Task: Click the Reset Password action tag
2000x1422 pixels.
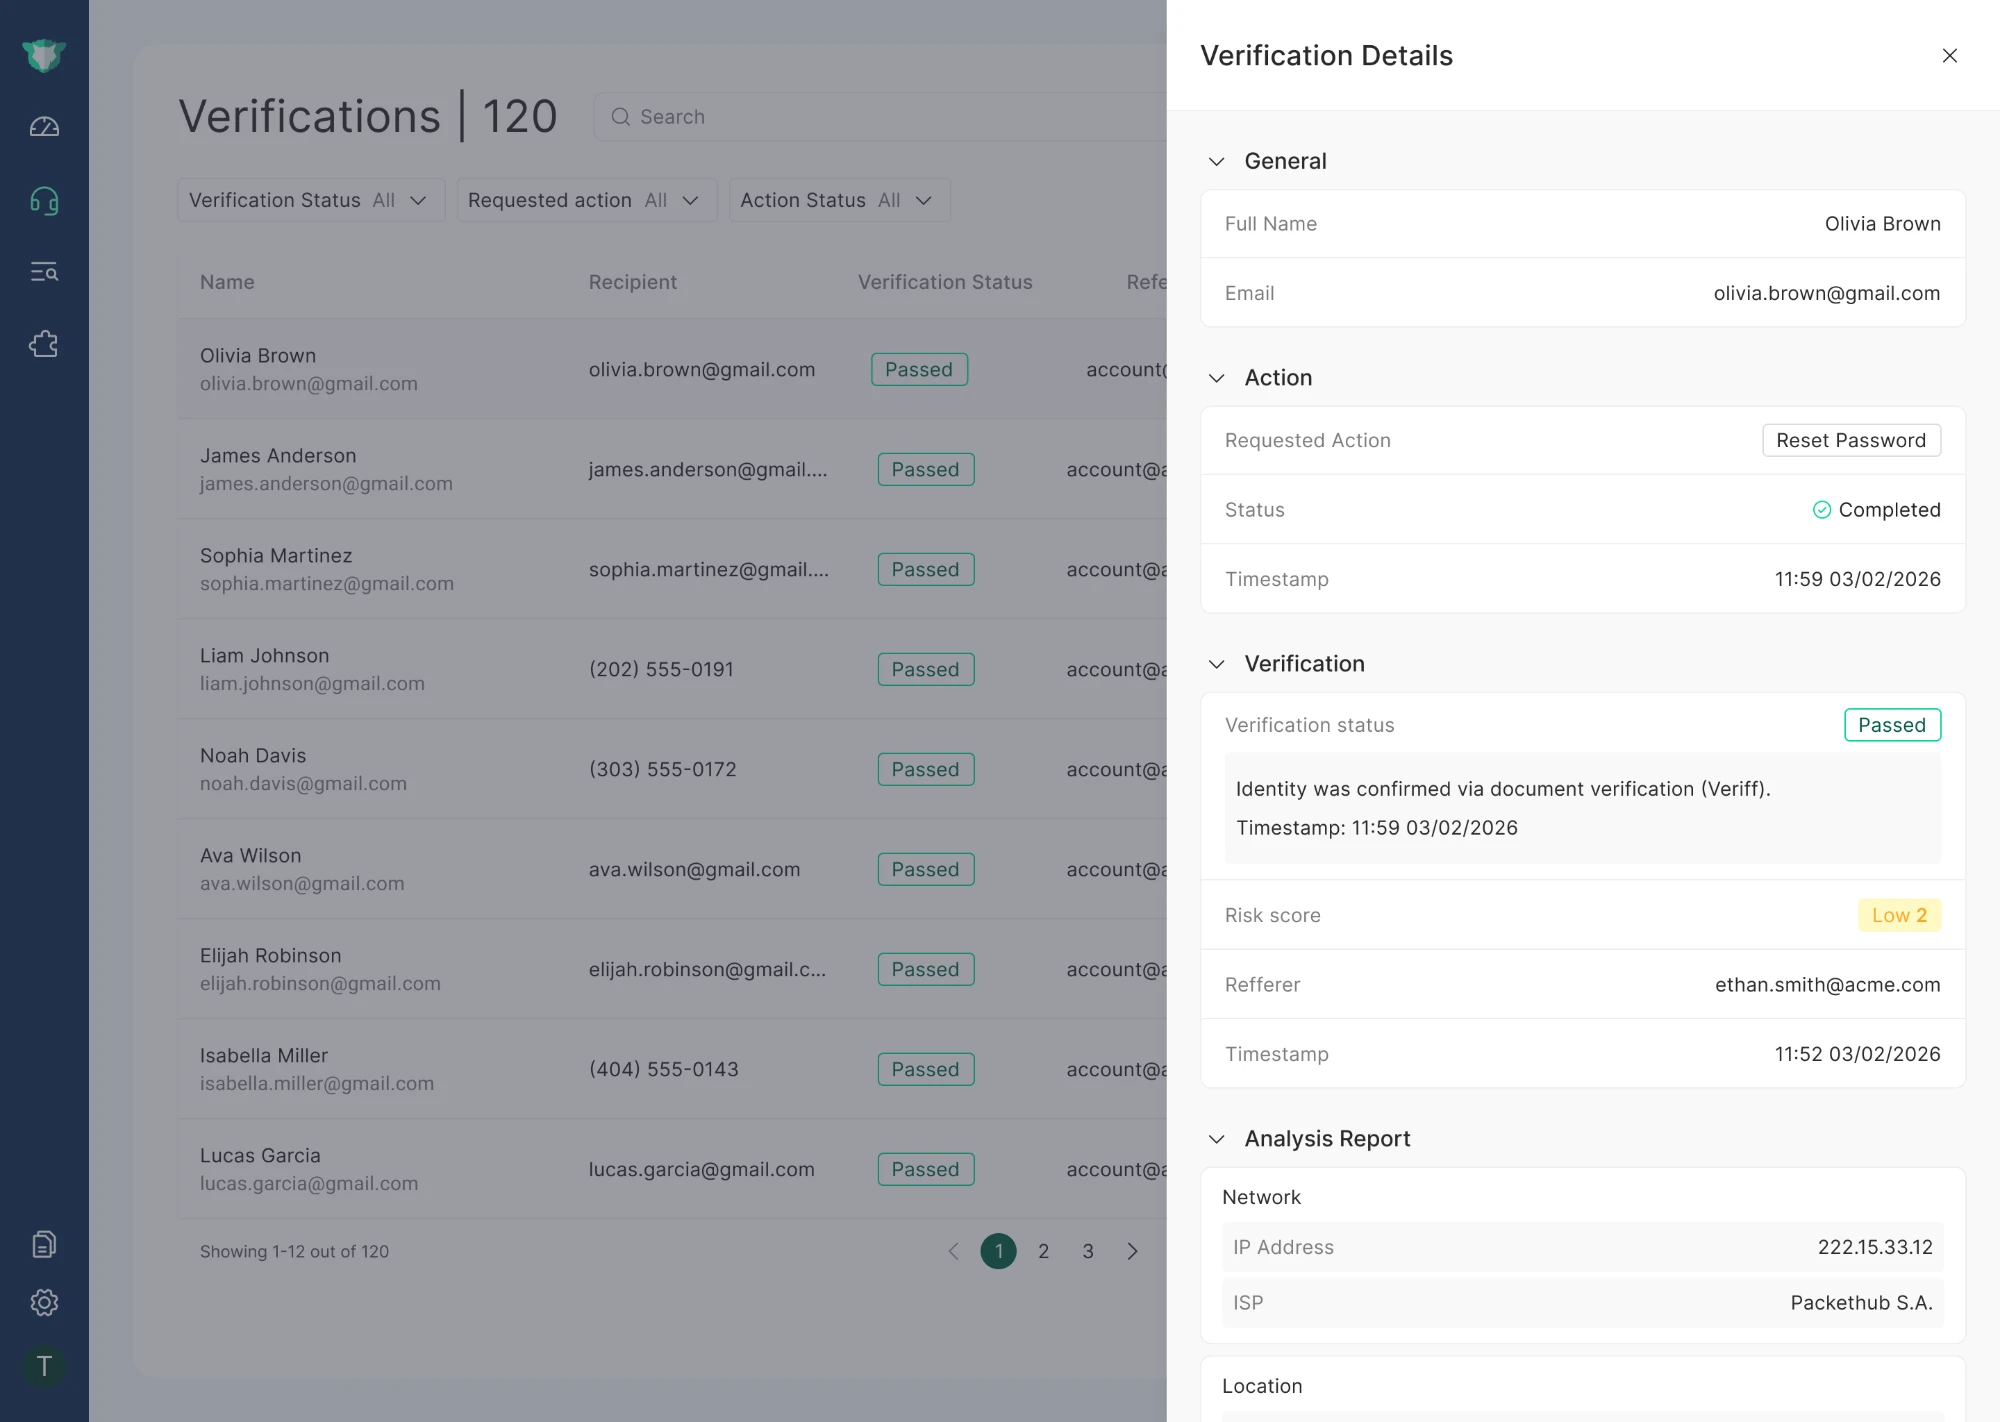Action: point(1851,440)
